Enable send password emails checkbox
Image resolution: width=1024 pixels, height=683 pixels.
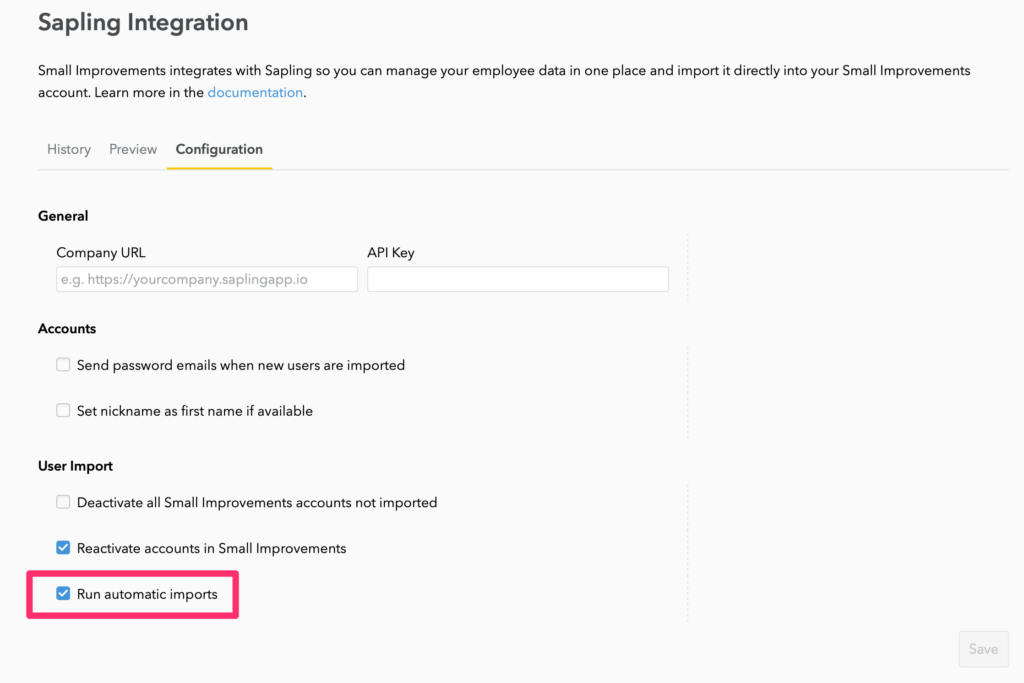point(63,364)
